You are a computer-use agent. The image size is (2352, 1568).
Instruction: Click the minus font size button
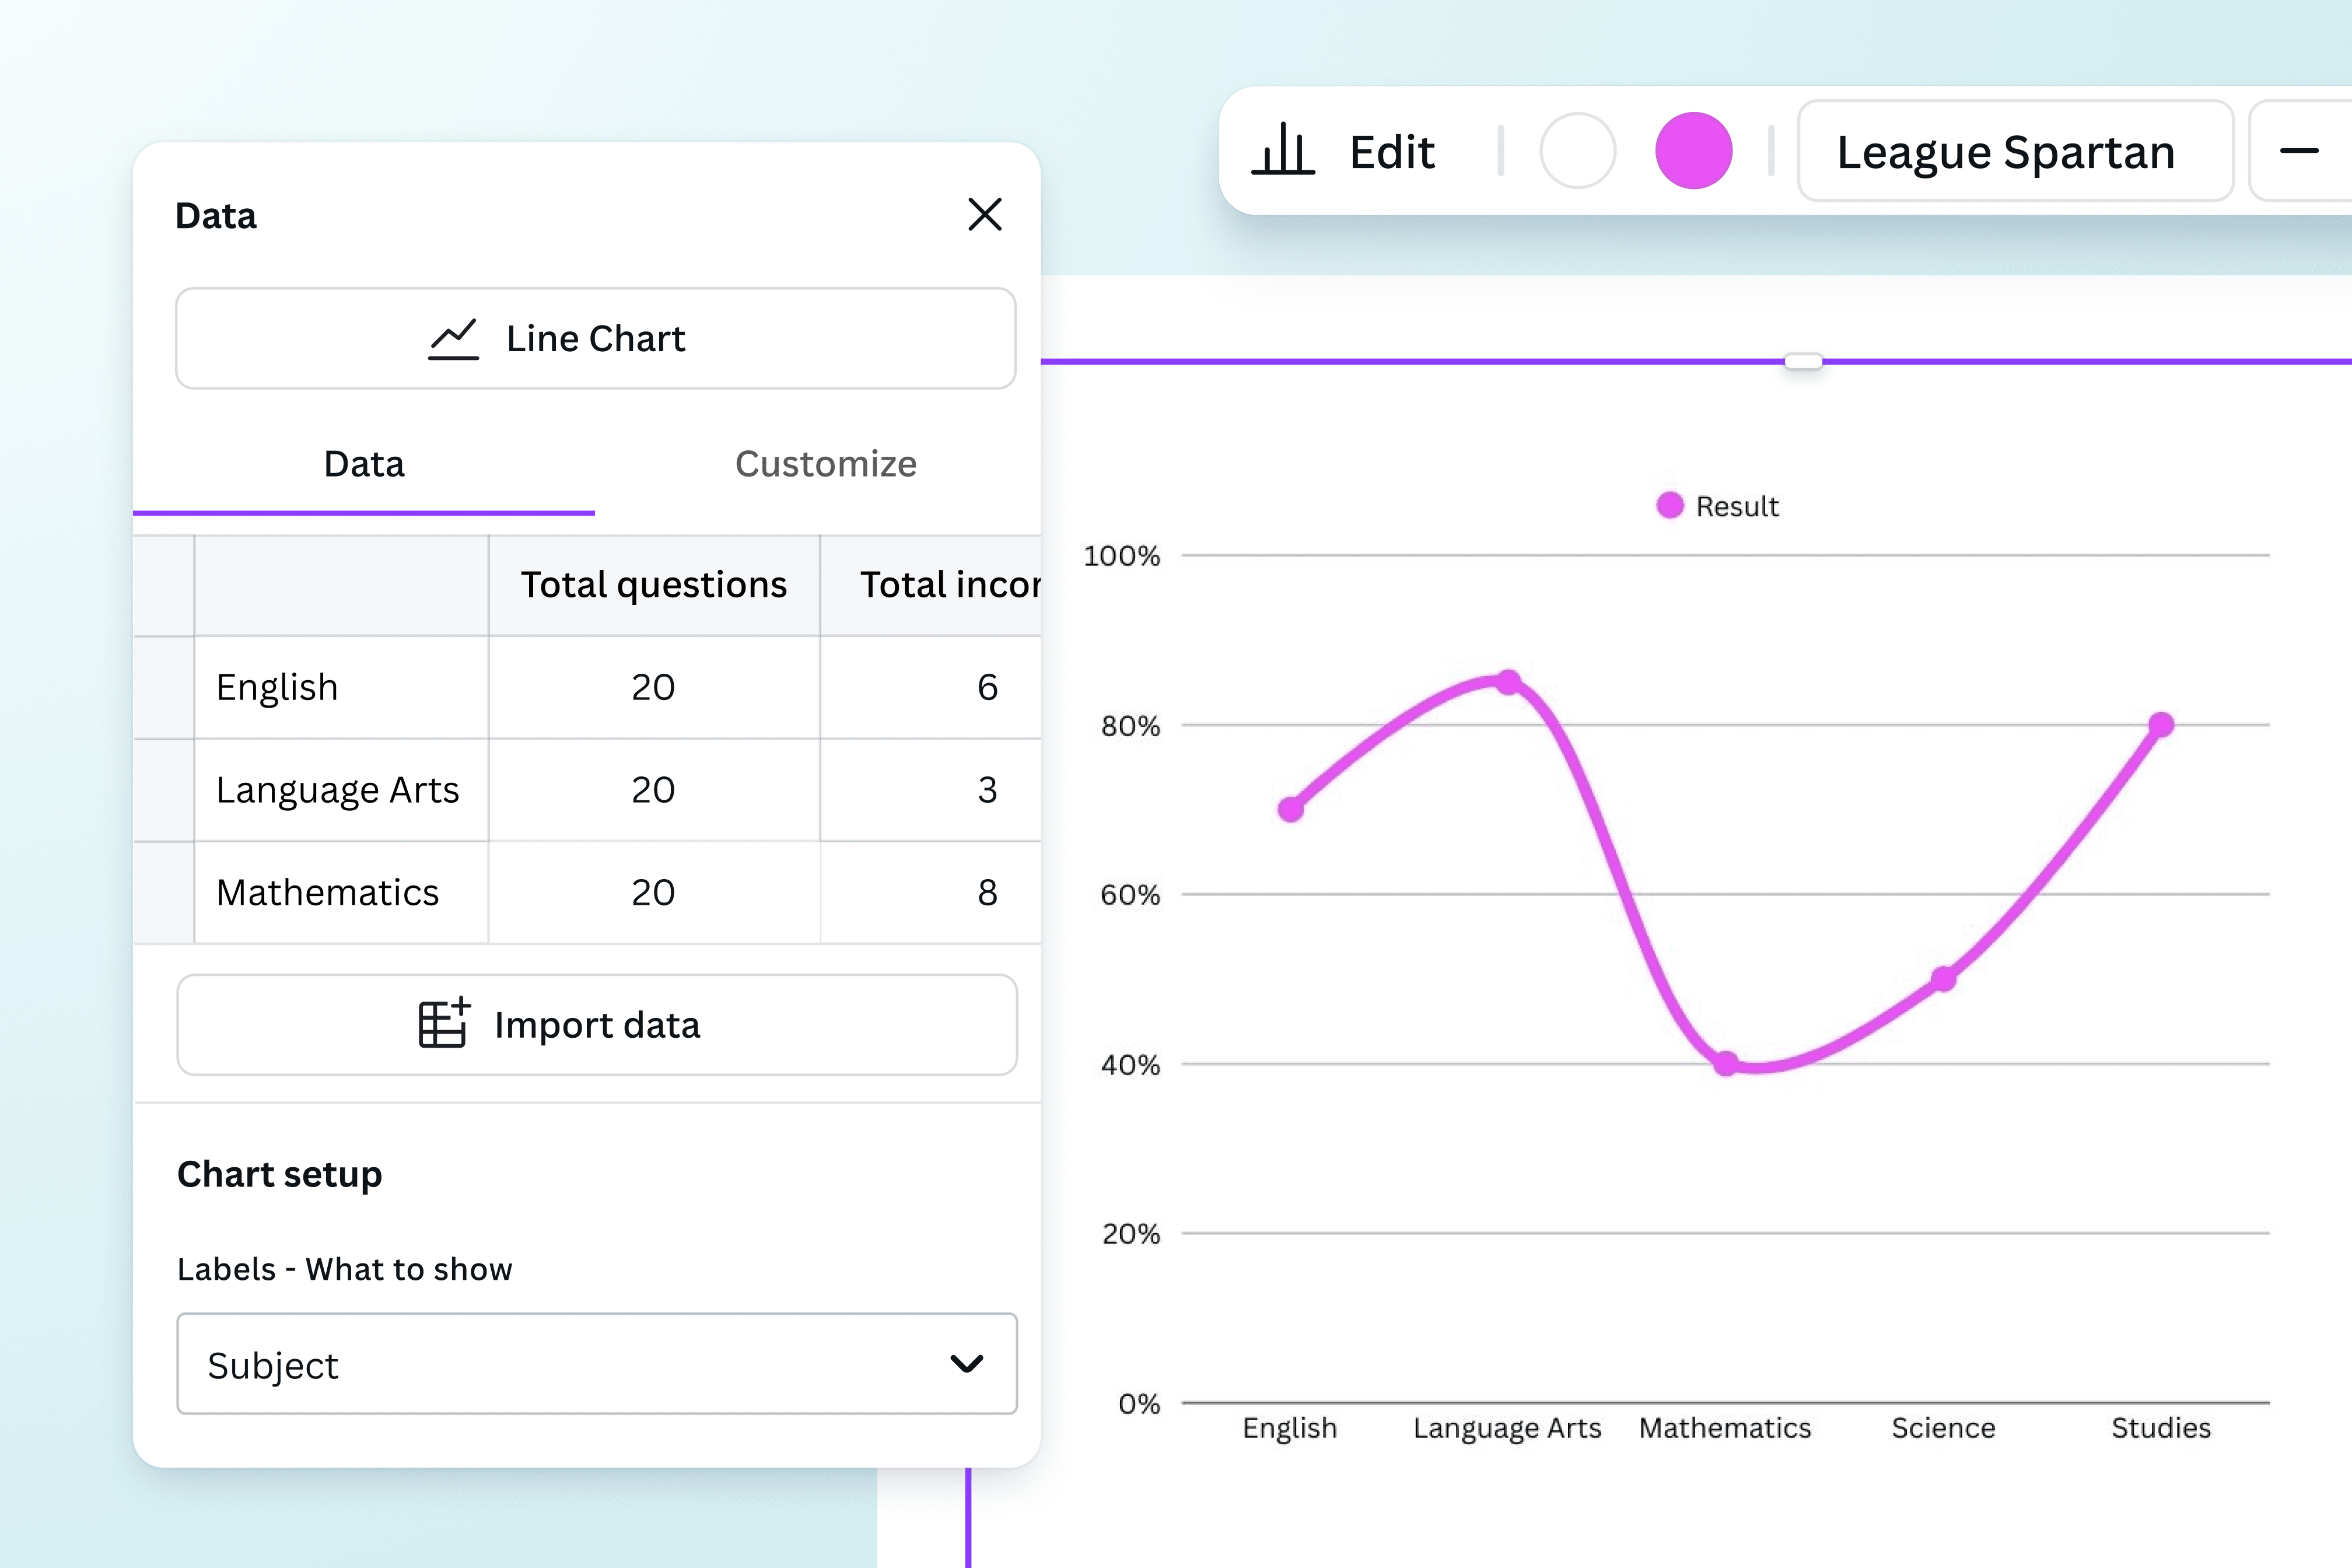[x=2299, y=151]
